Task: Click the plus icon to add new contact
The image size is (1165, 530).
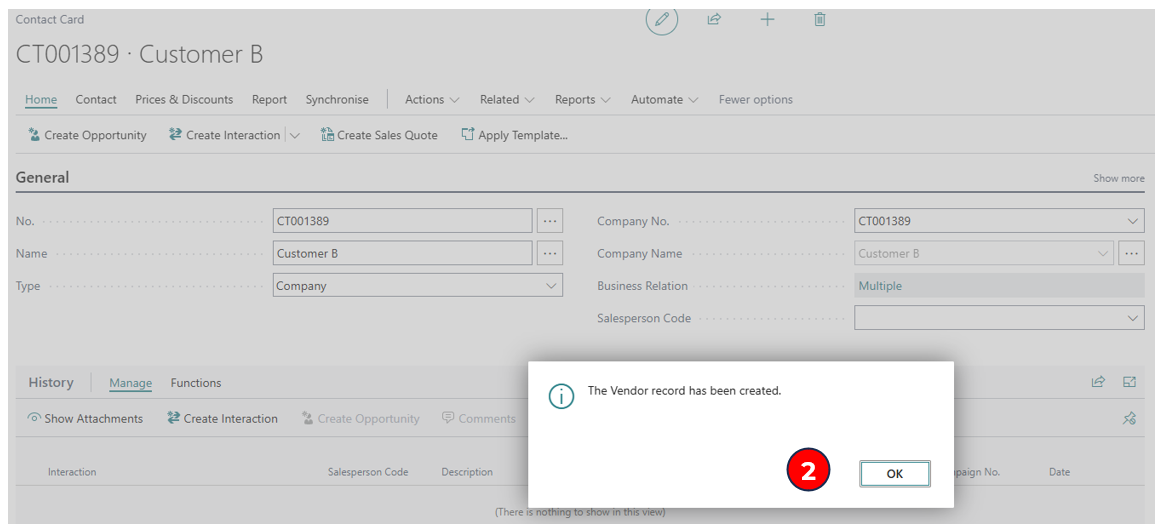Action: (767, 20)
